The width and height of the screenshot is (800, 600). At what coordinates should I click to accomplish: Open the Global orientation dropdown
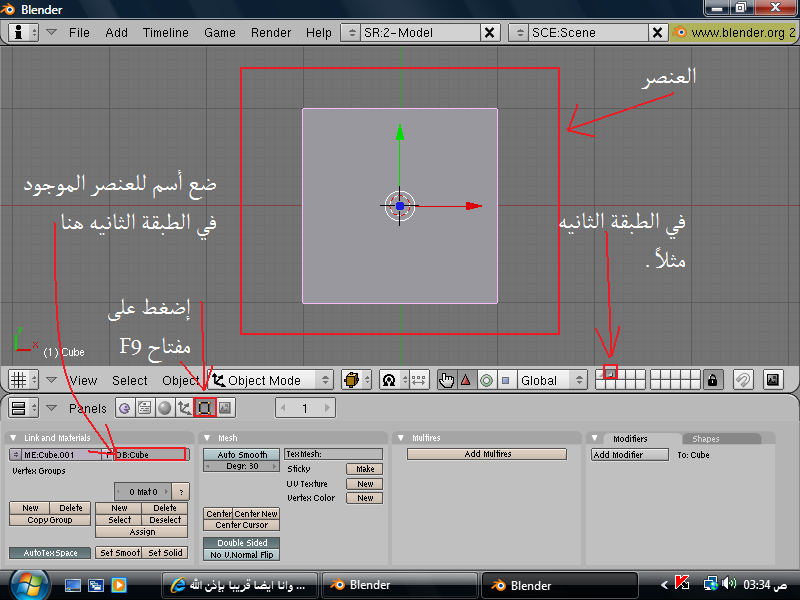[x=551, y=380]
